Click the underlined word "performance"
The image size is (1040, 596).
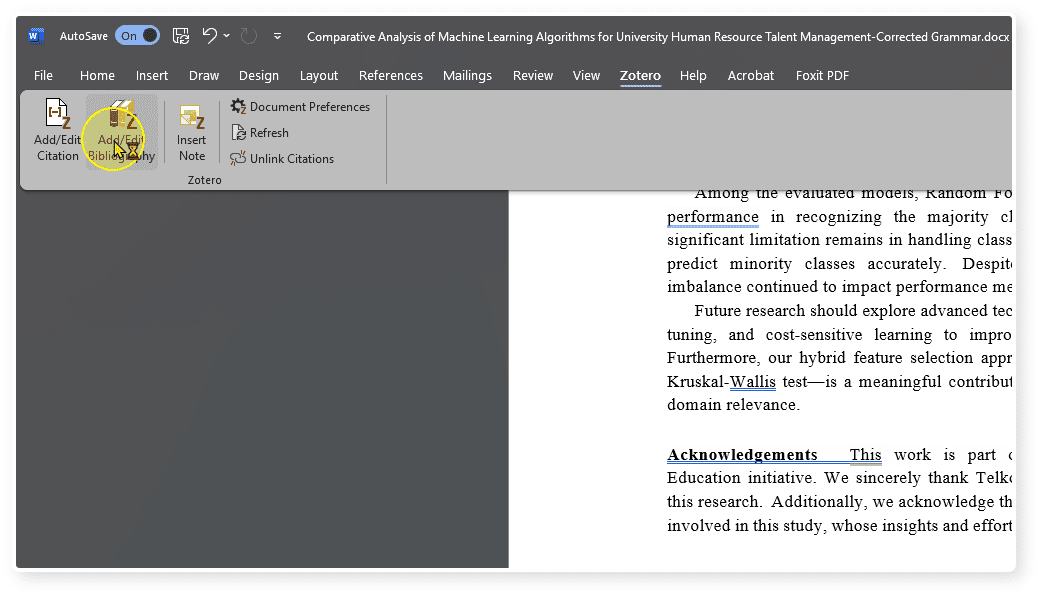(712, 217)
